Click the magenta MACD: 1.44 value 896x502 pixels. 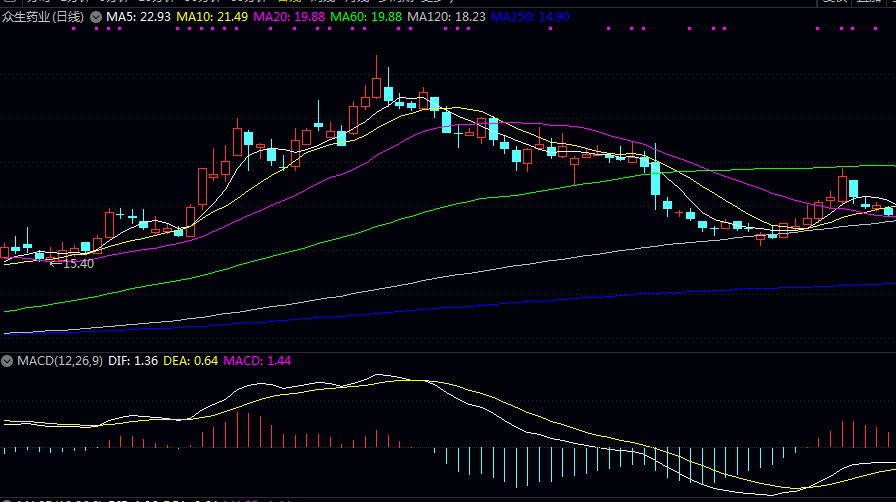coord(257,361)
